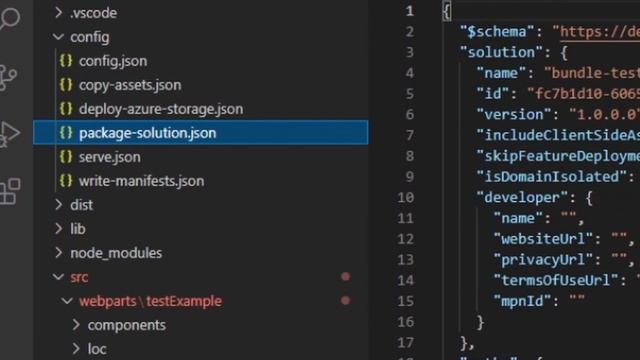Click the JSON icon beside config.json
The height and width of the screenshot is (360, 640).
pyautogui.click(x=66, y=61)
